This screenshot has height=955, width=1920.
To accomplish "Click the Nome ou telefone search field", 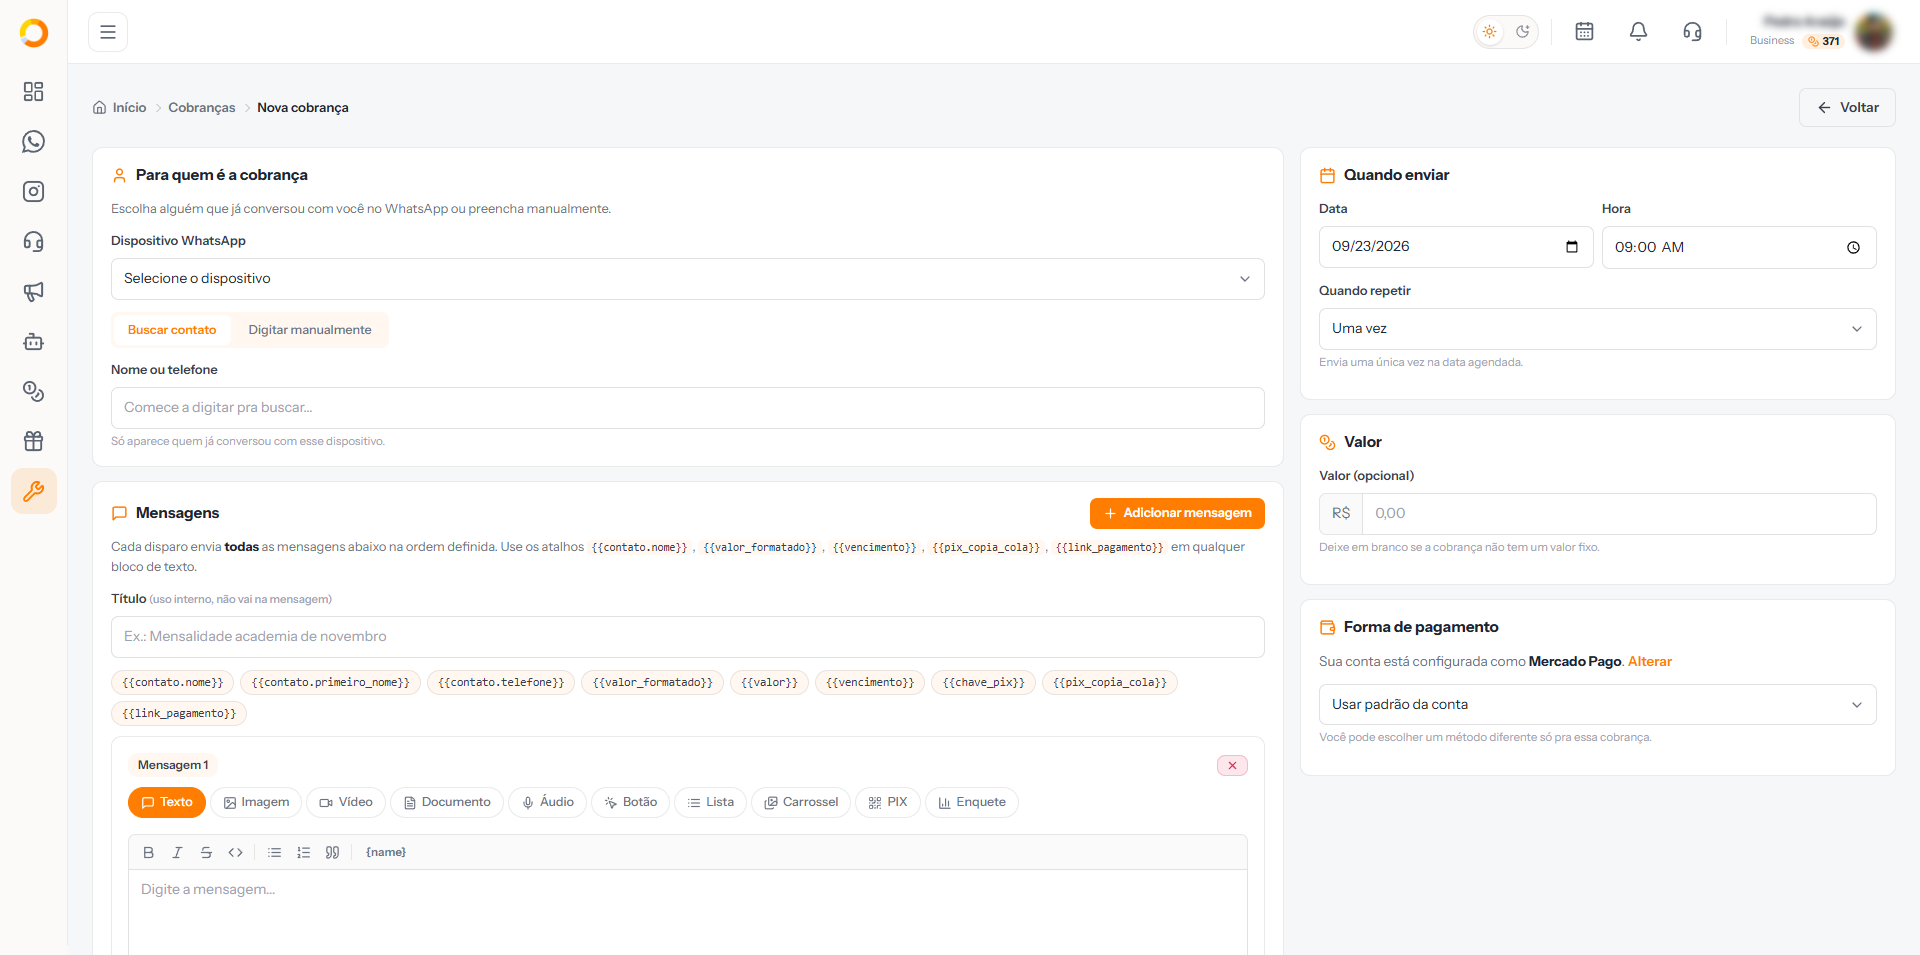I will click(687, 408).
